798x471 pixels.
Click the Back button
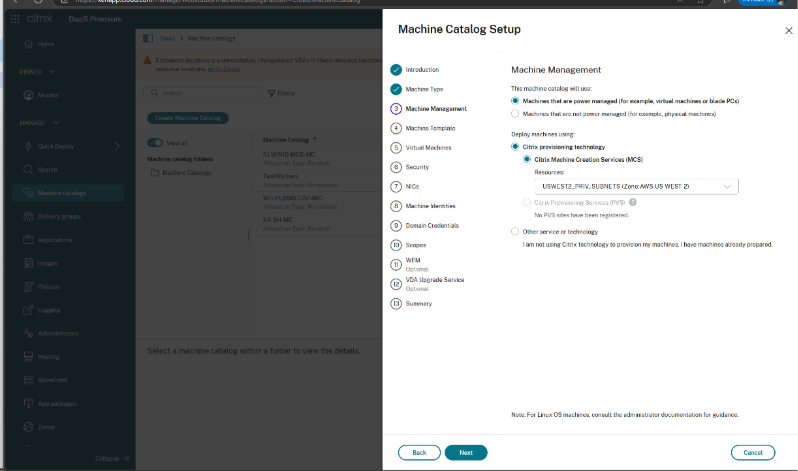pos(419,453)
